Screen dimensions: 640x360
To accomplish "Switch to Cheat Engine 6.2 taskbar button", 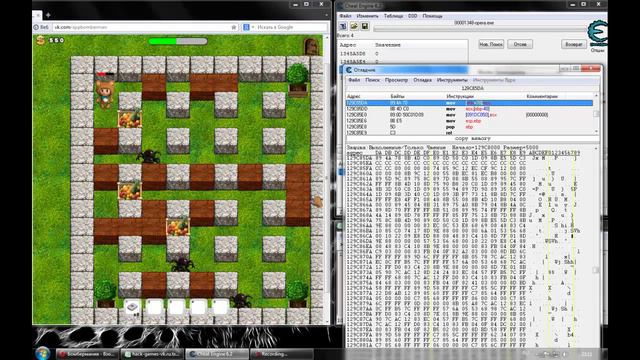I will [217, 354].
